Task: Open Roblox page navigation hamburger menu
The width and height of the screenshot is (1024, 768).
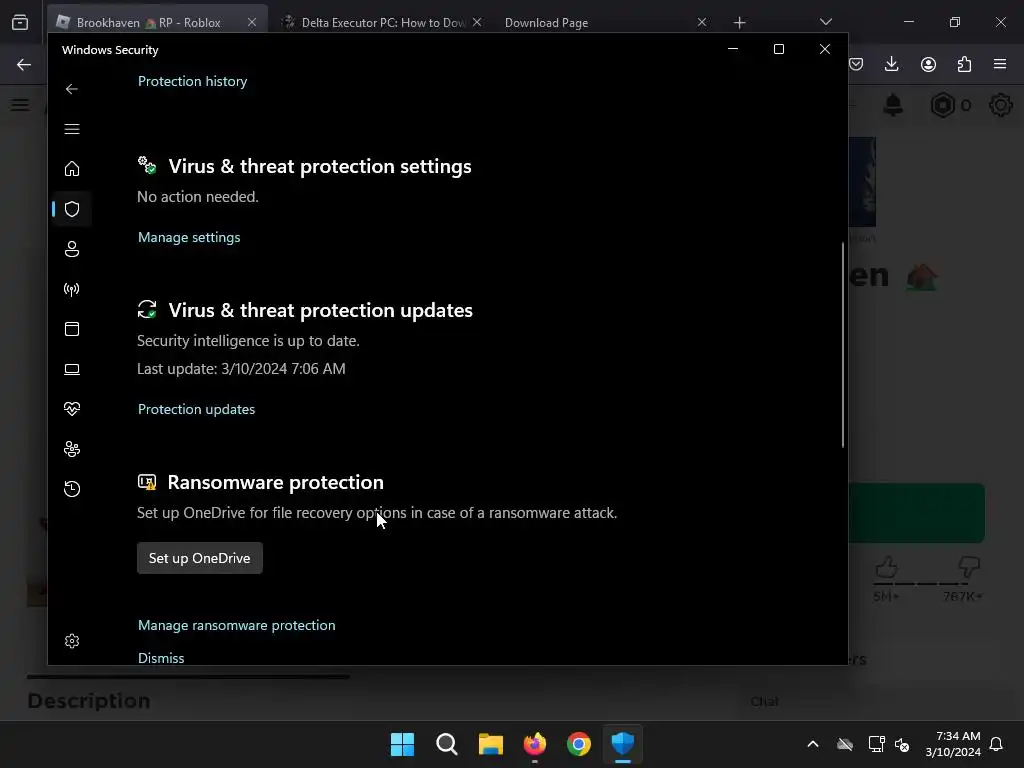Action: click(x=20, y=105)
